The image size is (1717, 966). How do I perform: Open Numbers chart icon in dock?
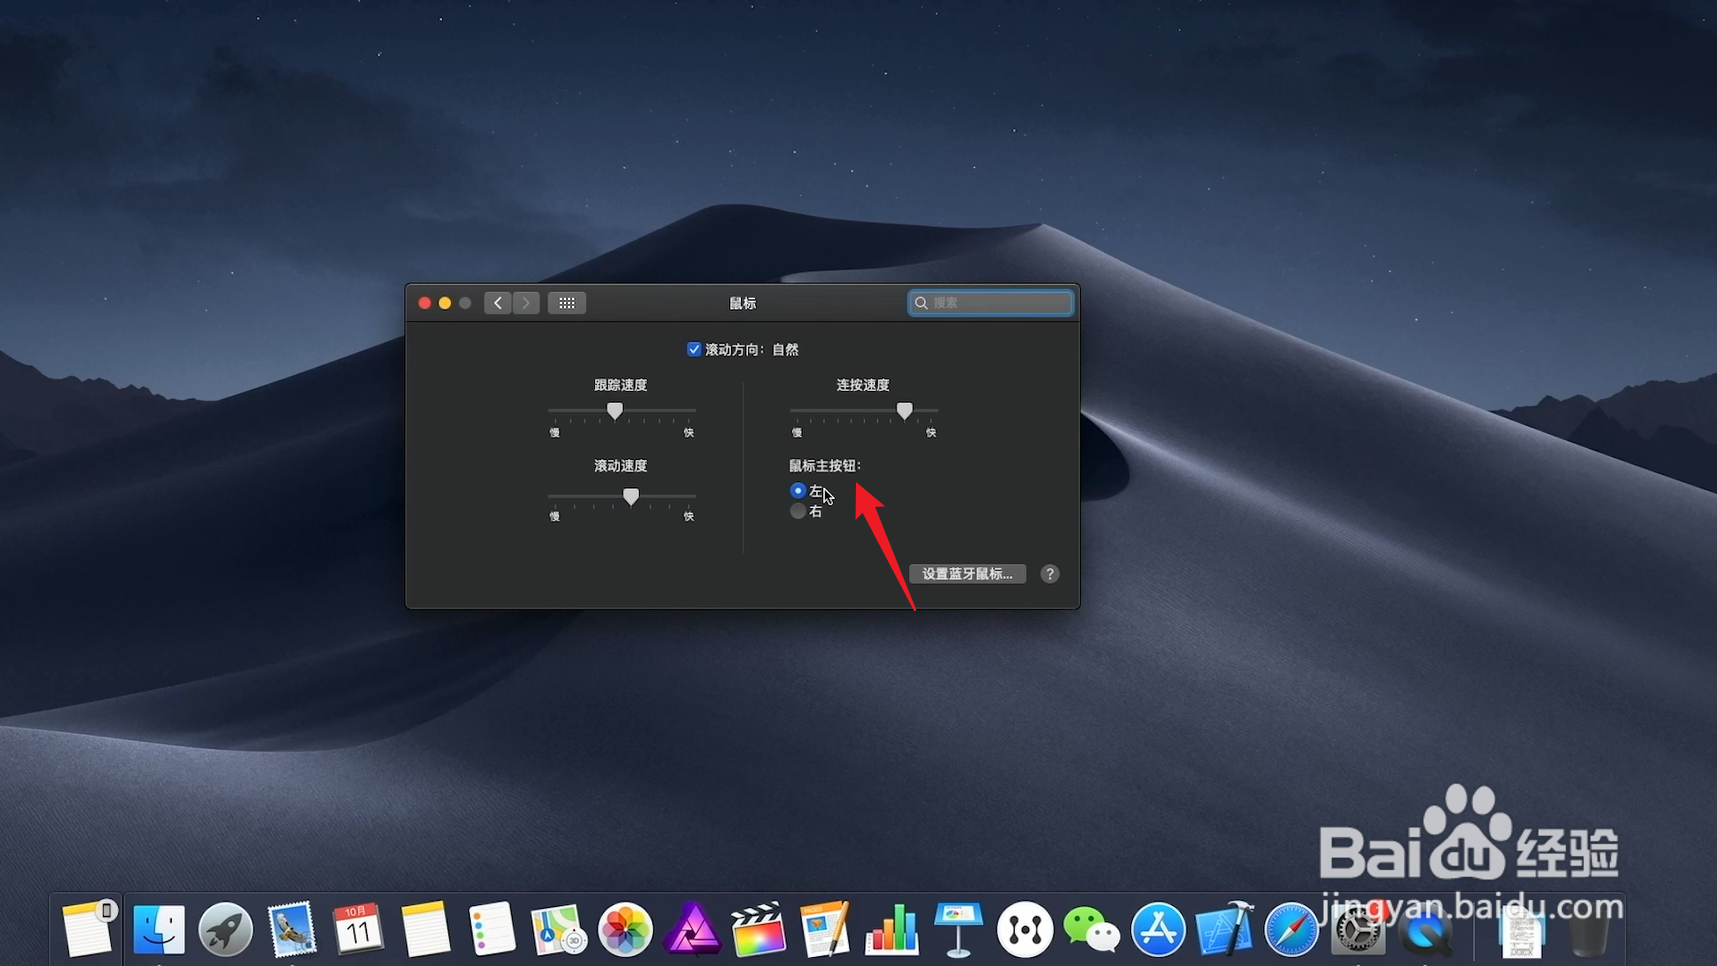891,929
